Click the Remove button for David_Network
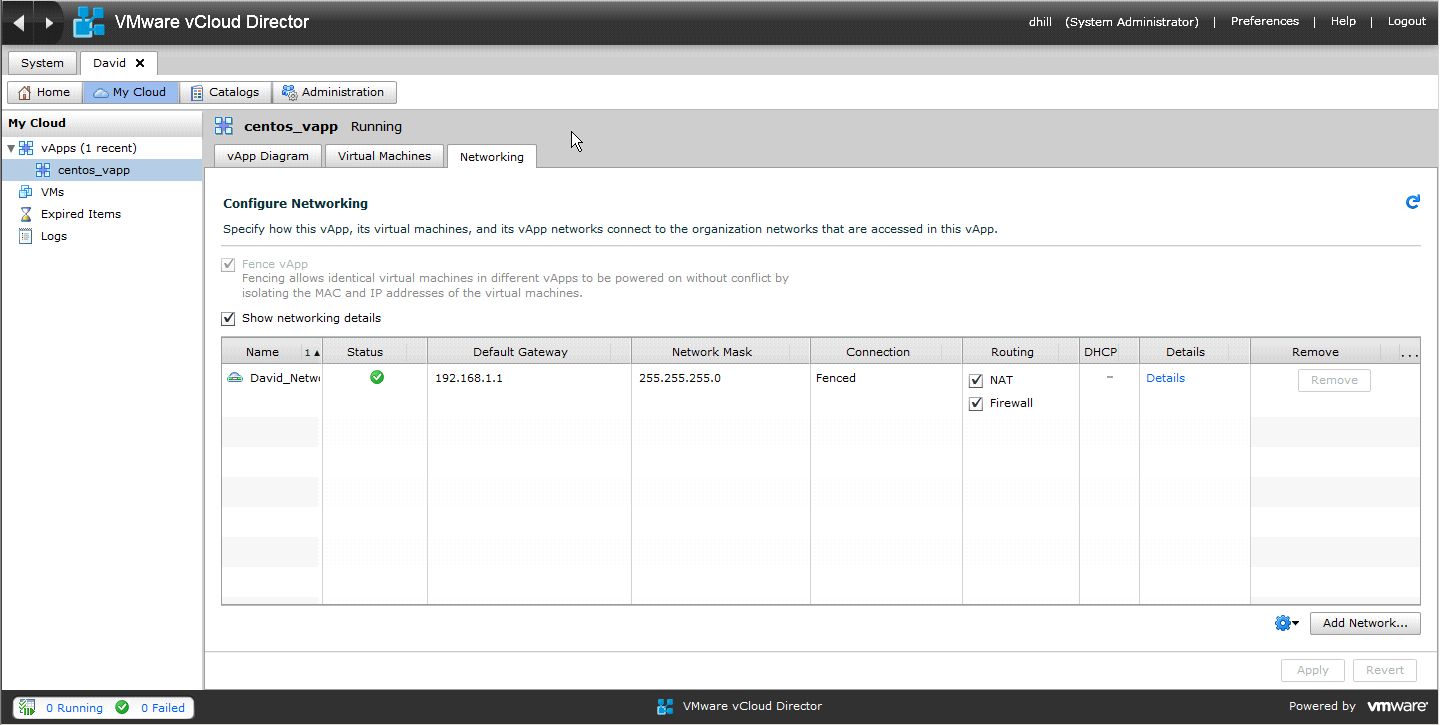The image size is (1440, 725). [x=1334, y=380]
